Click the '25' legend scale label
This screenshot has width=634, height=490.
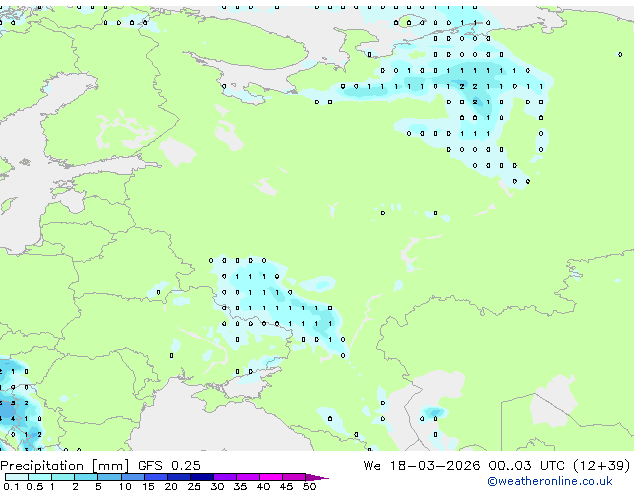click(x=194, y=486)
